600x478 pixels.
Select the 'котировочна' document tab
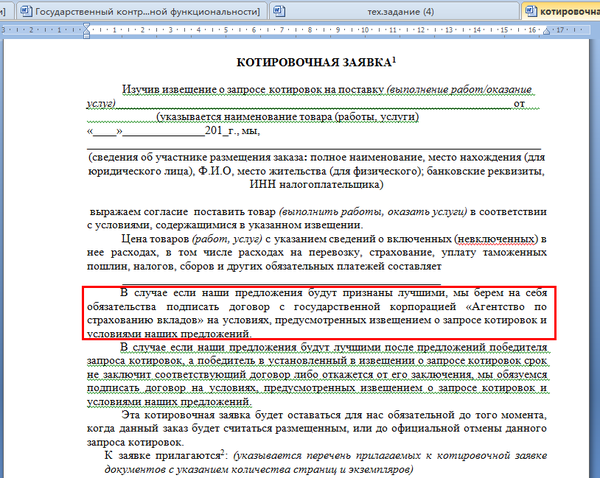coord(567,11)
